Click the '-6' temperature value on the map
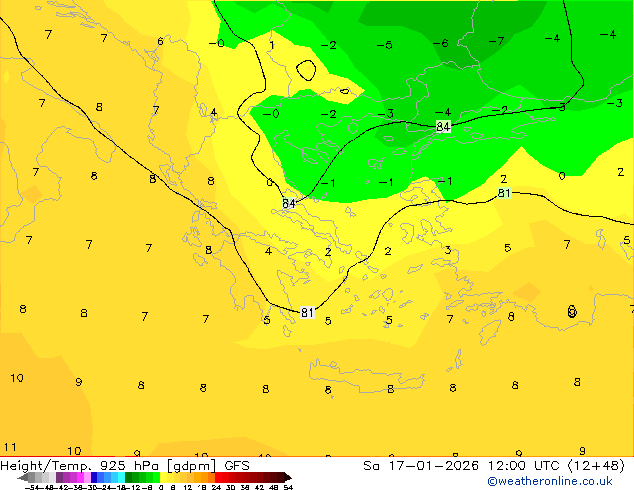 click(440, 43)
